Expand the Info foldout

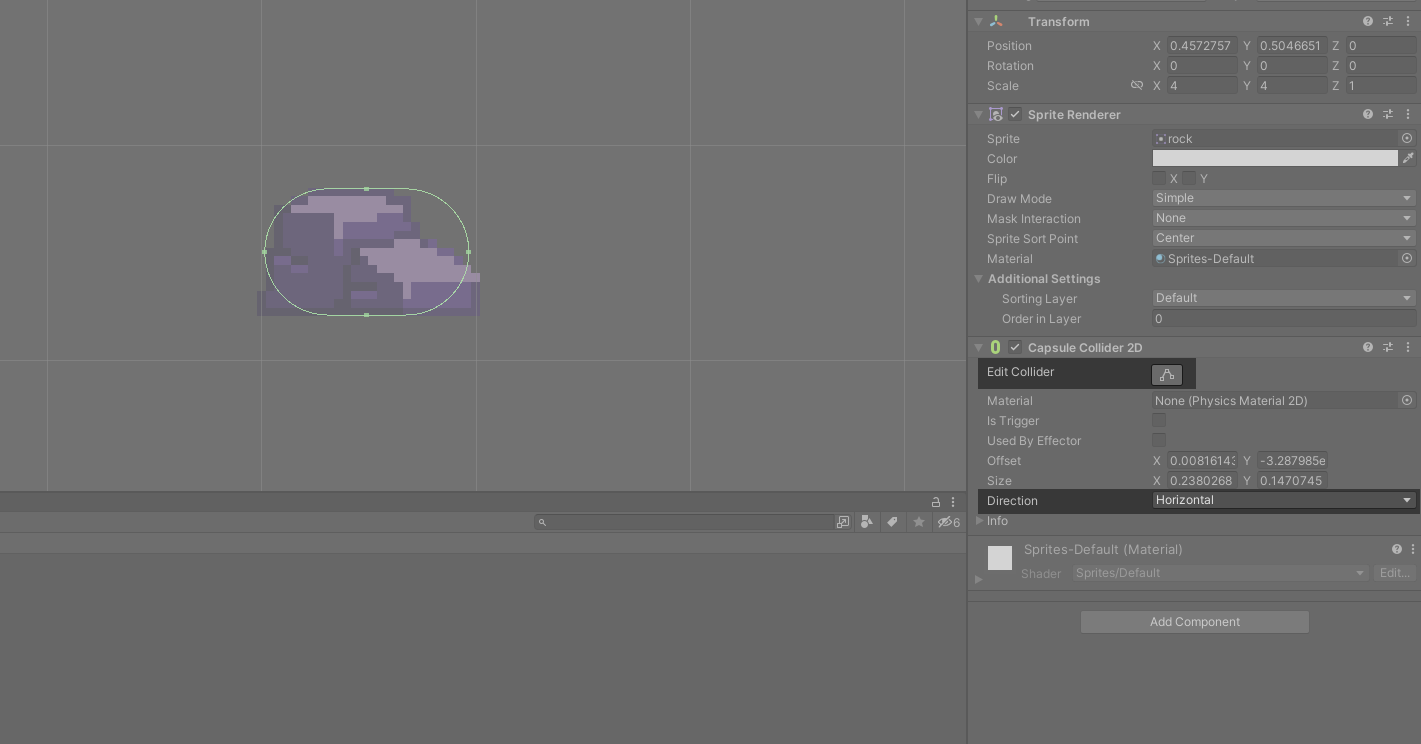[980, 521]
